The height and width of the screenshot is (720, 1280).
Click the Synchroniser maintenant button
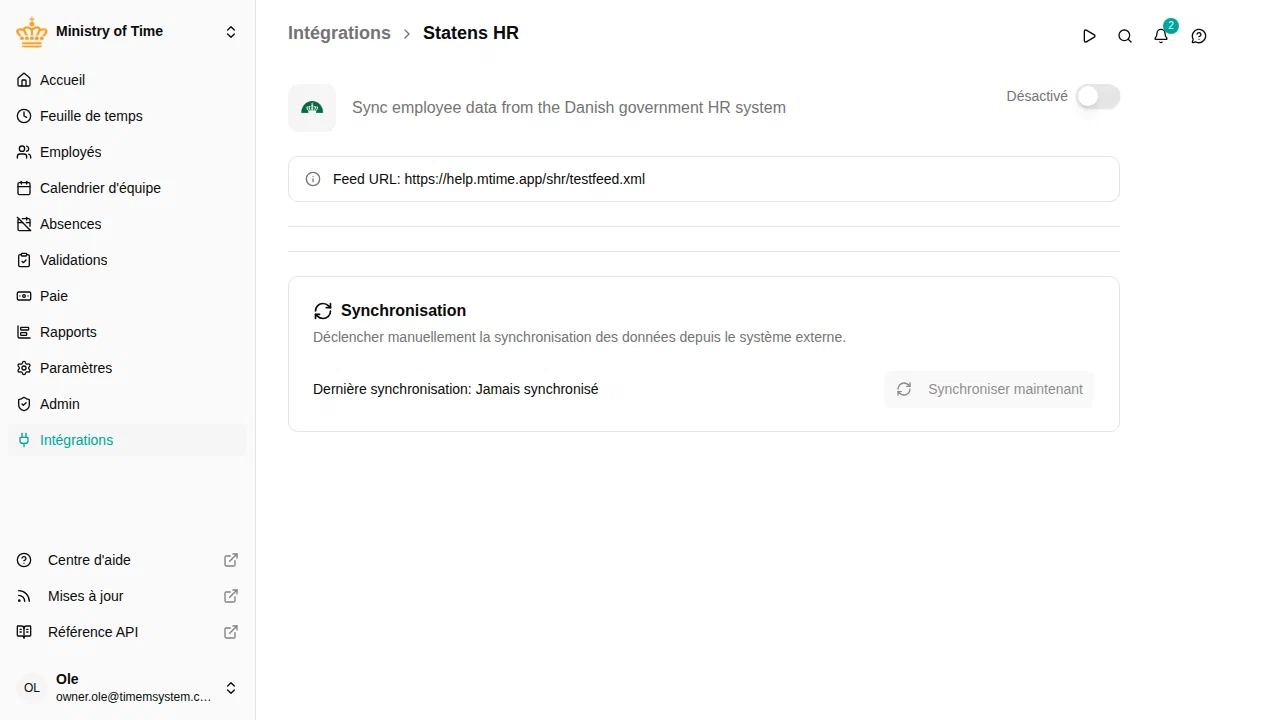point(989,389)
